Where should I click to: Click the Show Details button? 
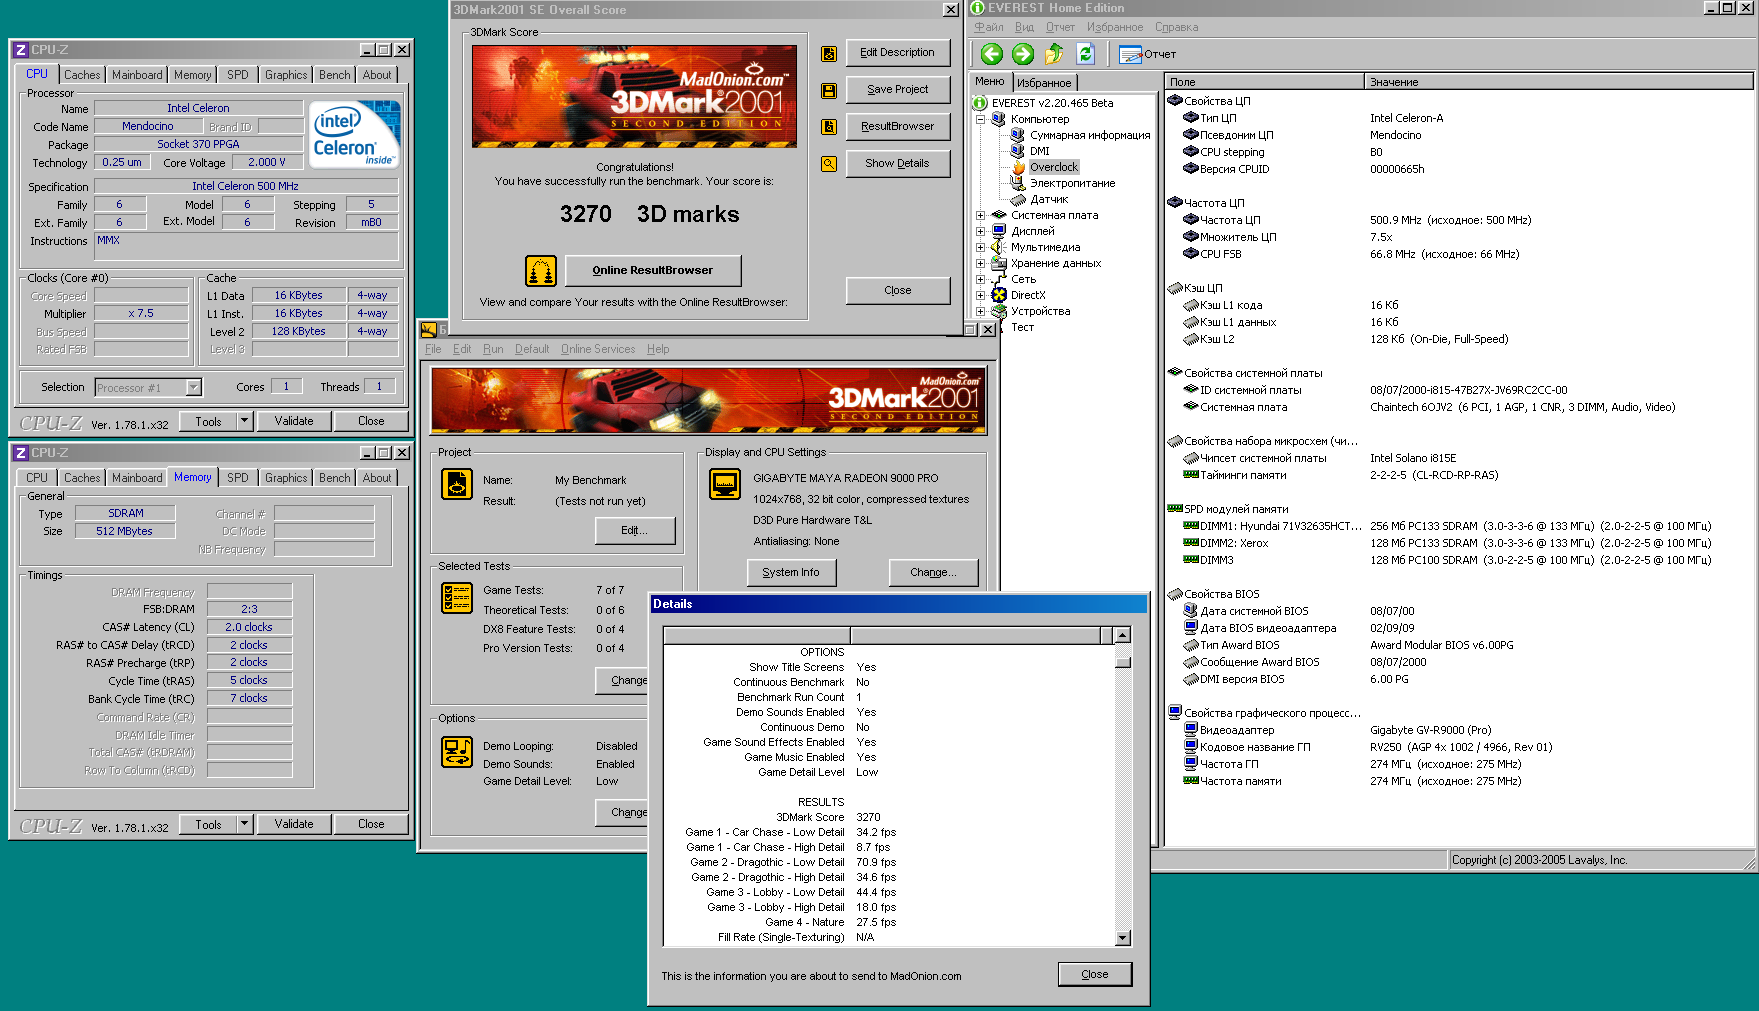pos(897,164)
